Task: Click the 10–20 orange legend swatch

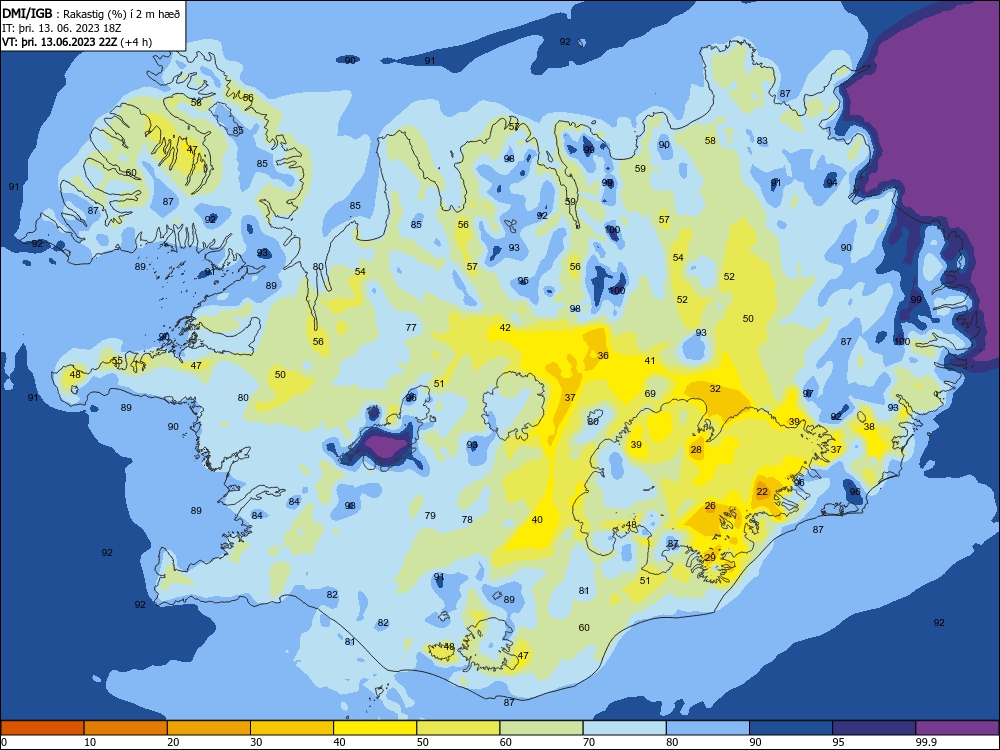Action: pyautogui.click(x=126, y=728)
